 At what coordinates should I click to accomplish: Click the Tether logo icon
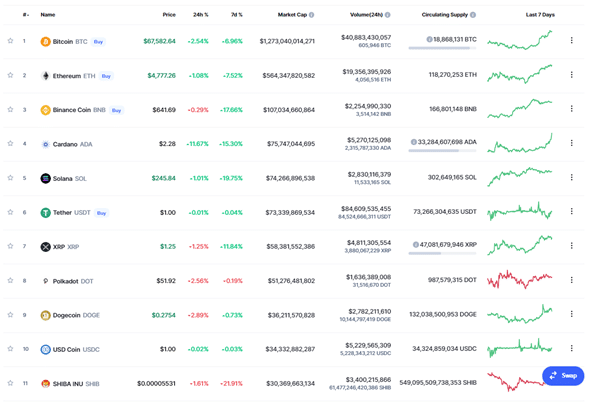point(45,213)
